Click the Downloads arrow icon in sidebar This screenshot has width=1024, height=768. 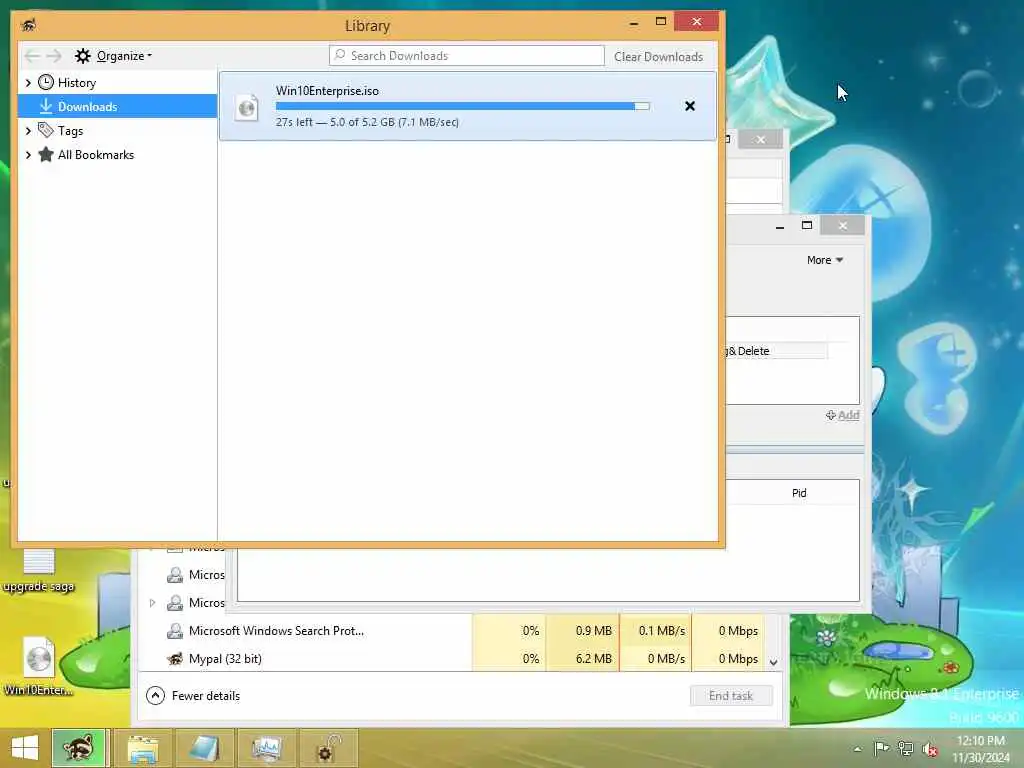(46, 106)
